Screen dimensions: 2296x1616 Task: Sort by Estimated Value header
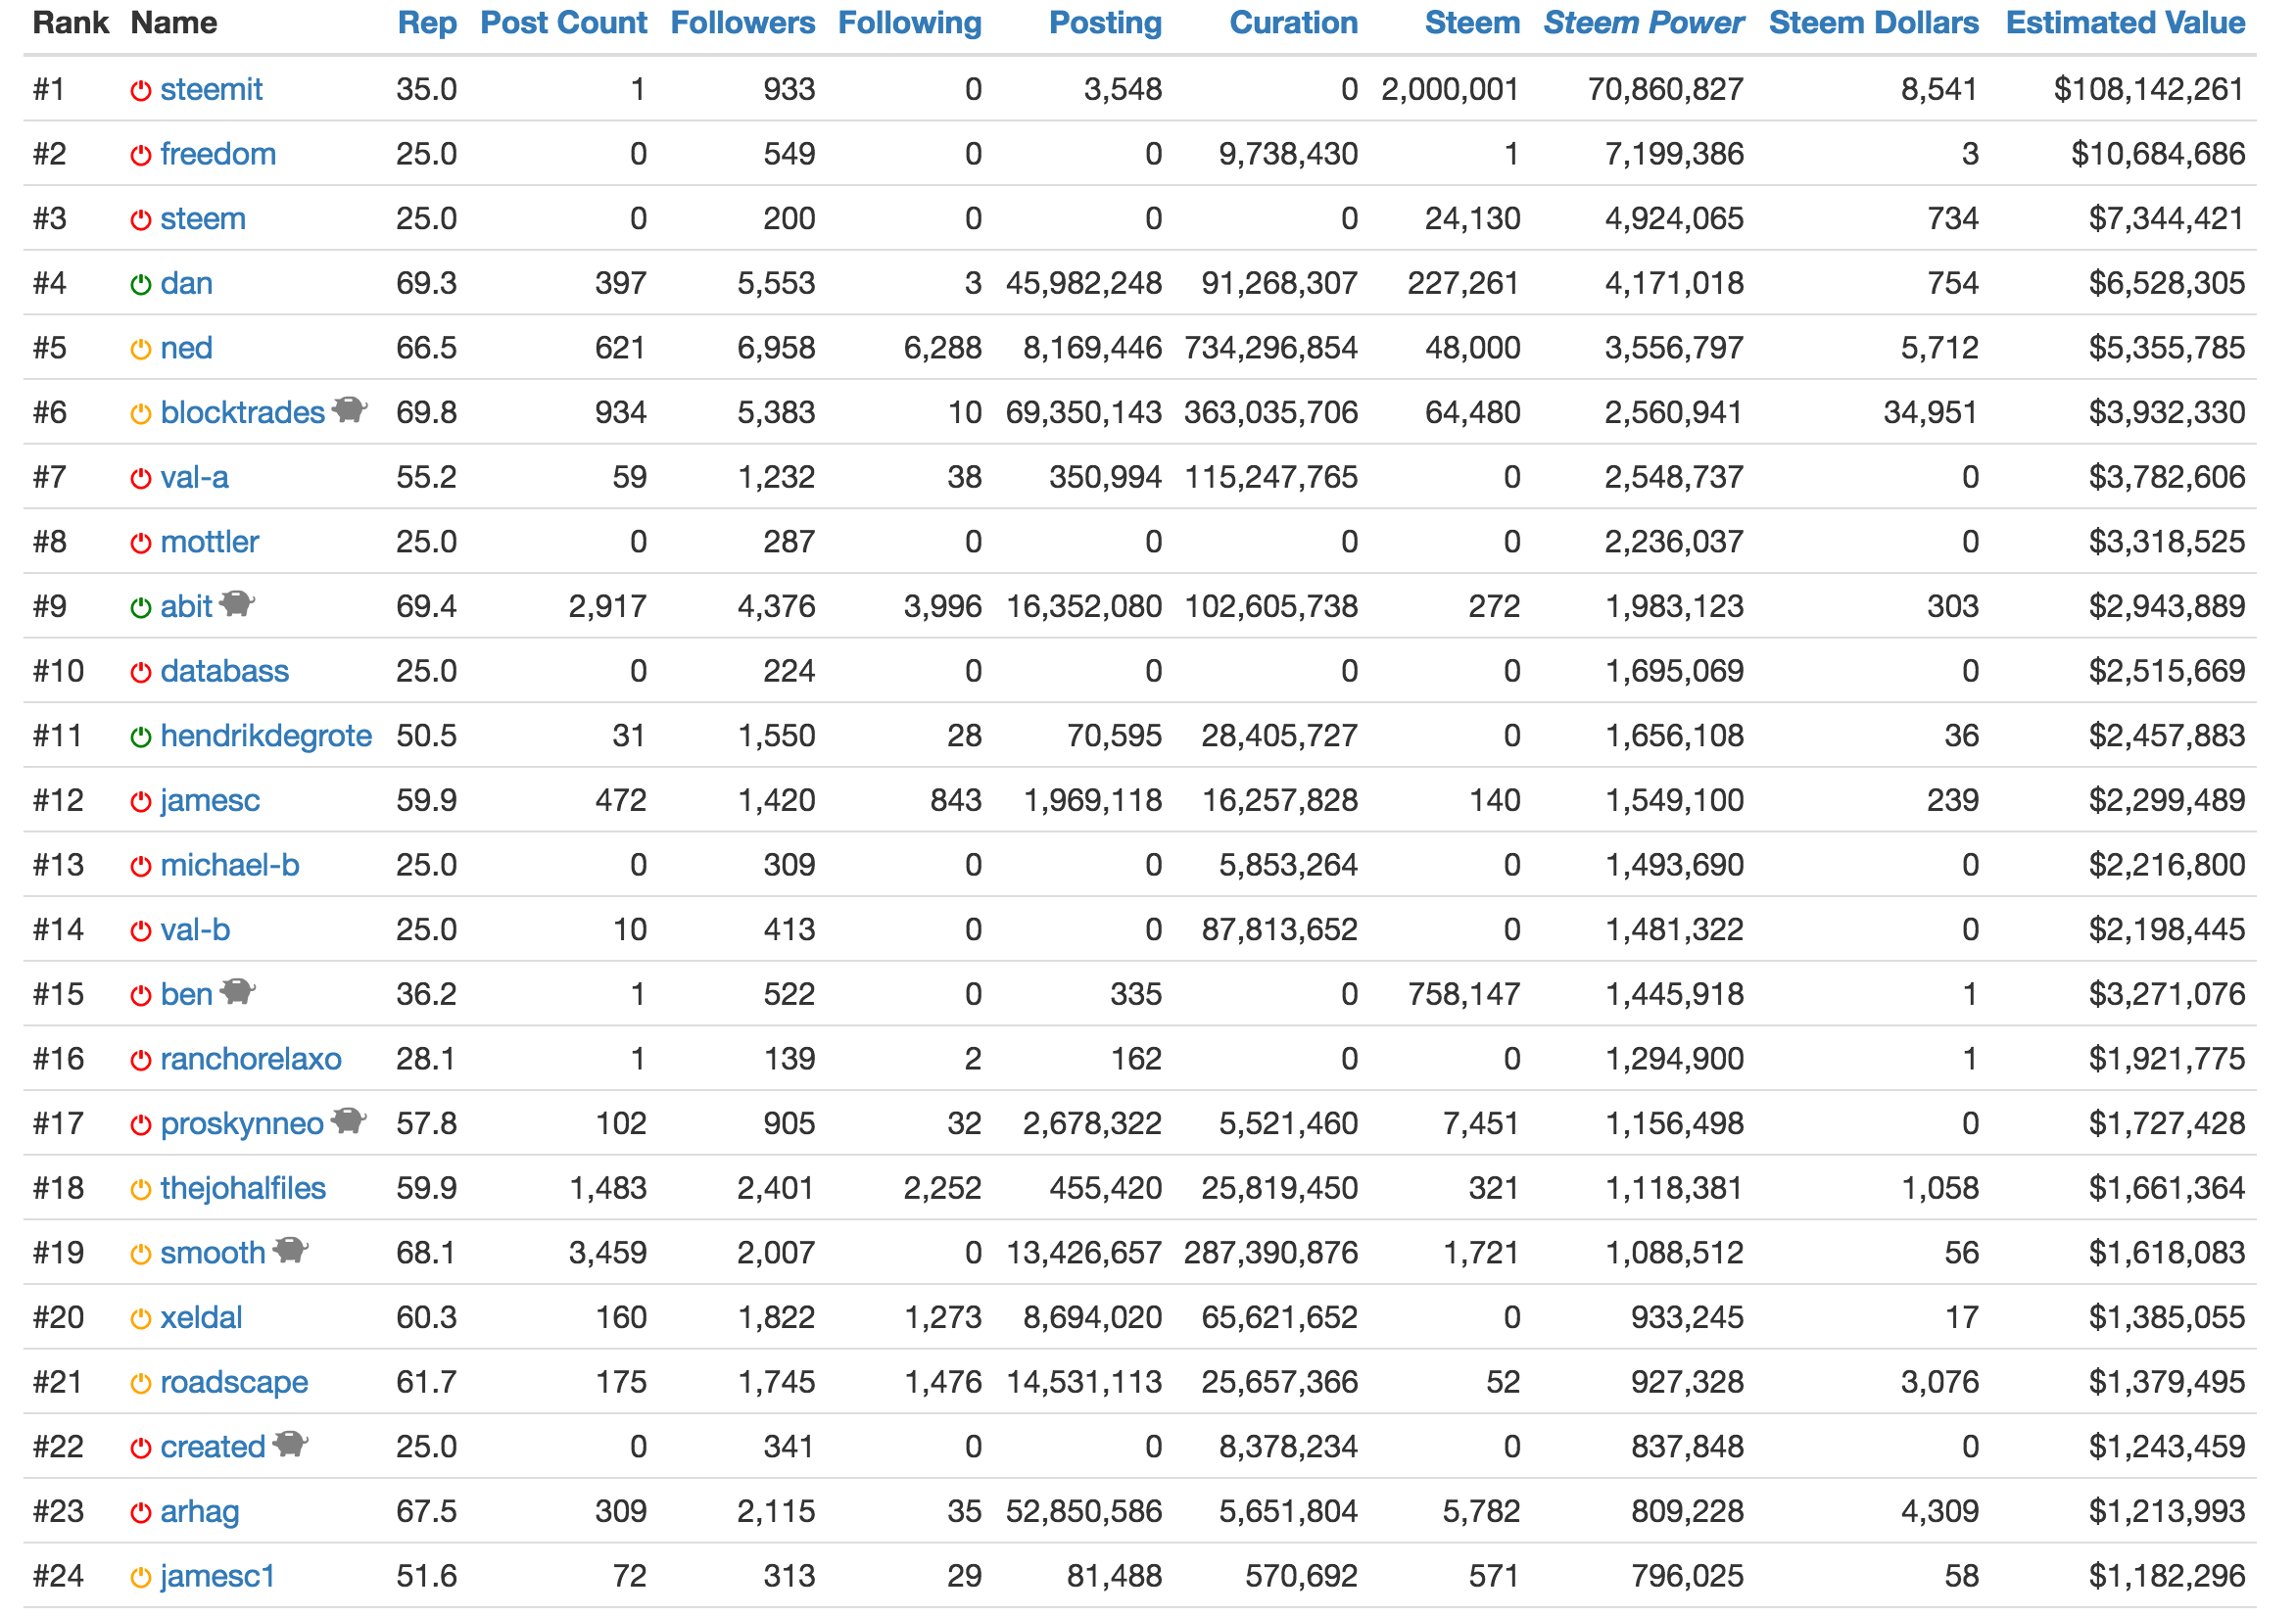2126,23
